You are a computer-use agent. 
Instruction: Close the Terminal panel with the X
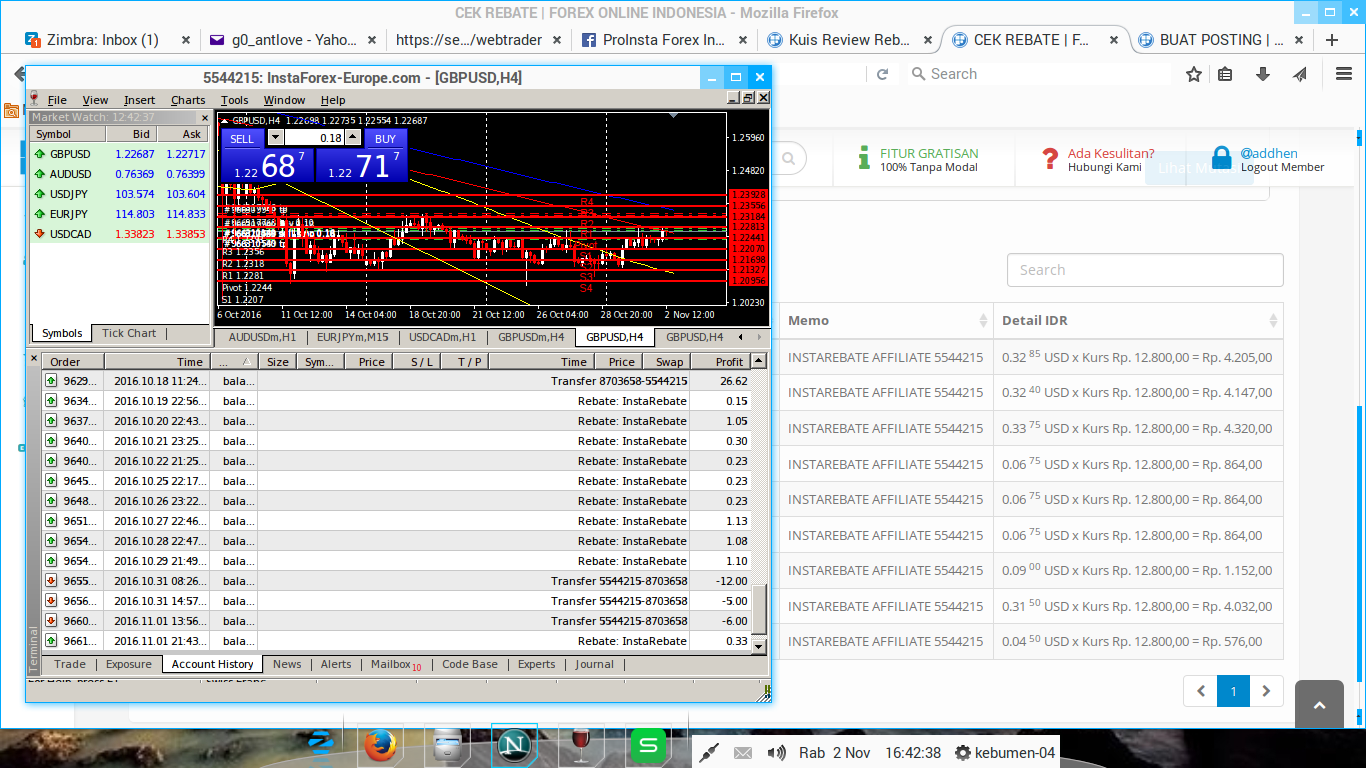coord(33,358)
